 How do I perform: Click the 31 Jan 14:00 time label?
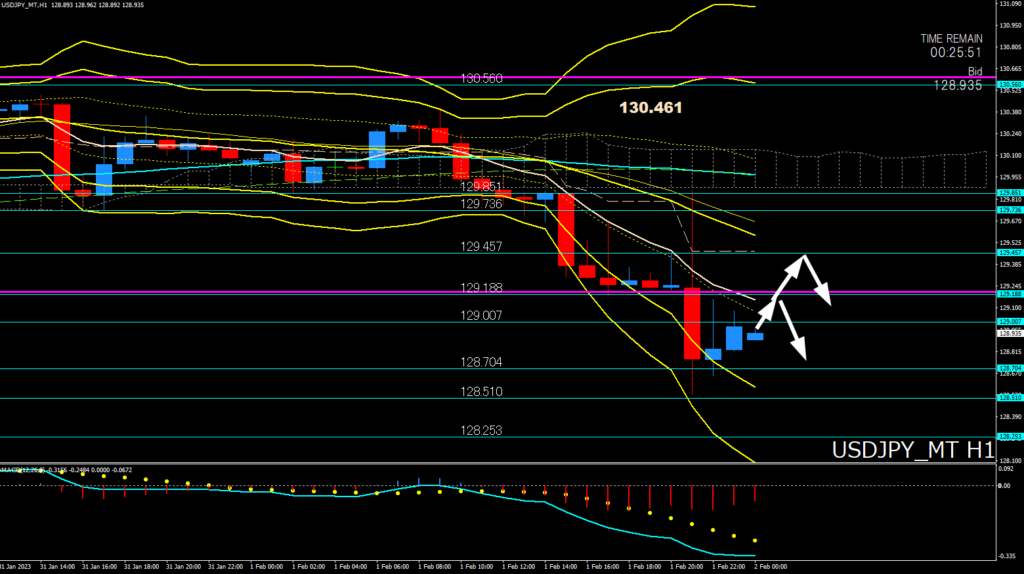point(57,567)
